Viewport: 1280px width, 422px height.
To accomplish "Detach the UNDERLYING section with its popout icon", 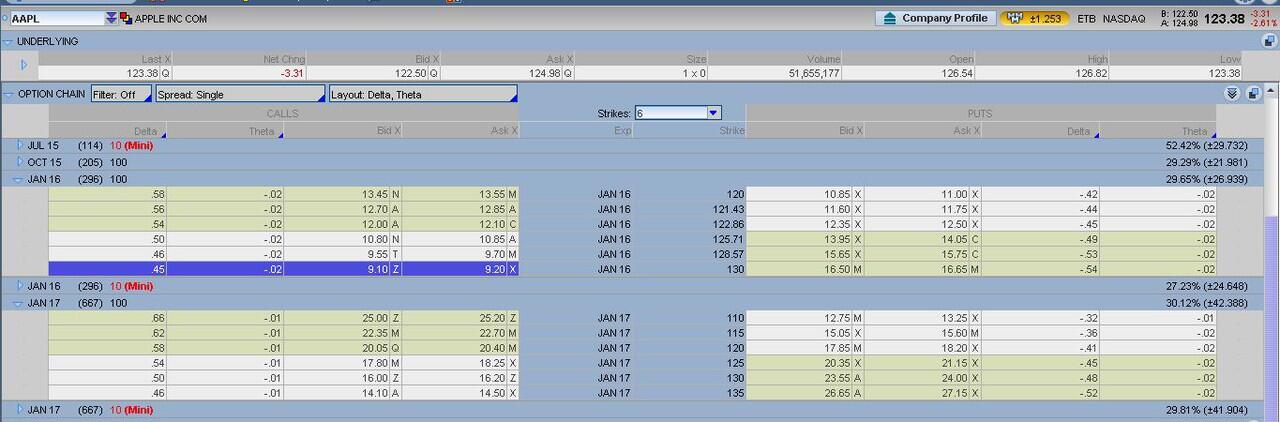I will [1269, 41].
